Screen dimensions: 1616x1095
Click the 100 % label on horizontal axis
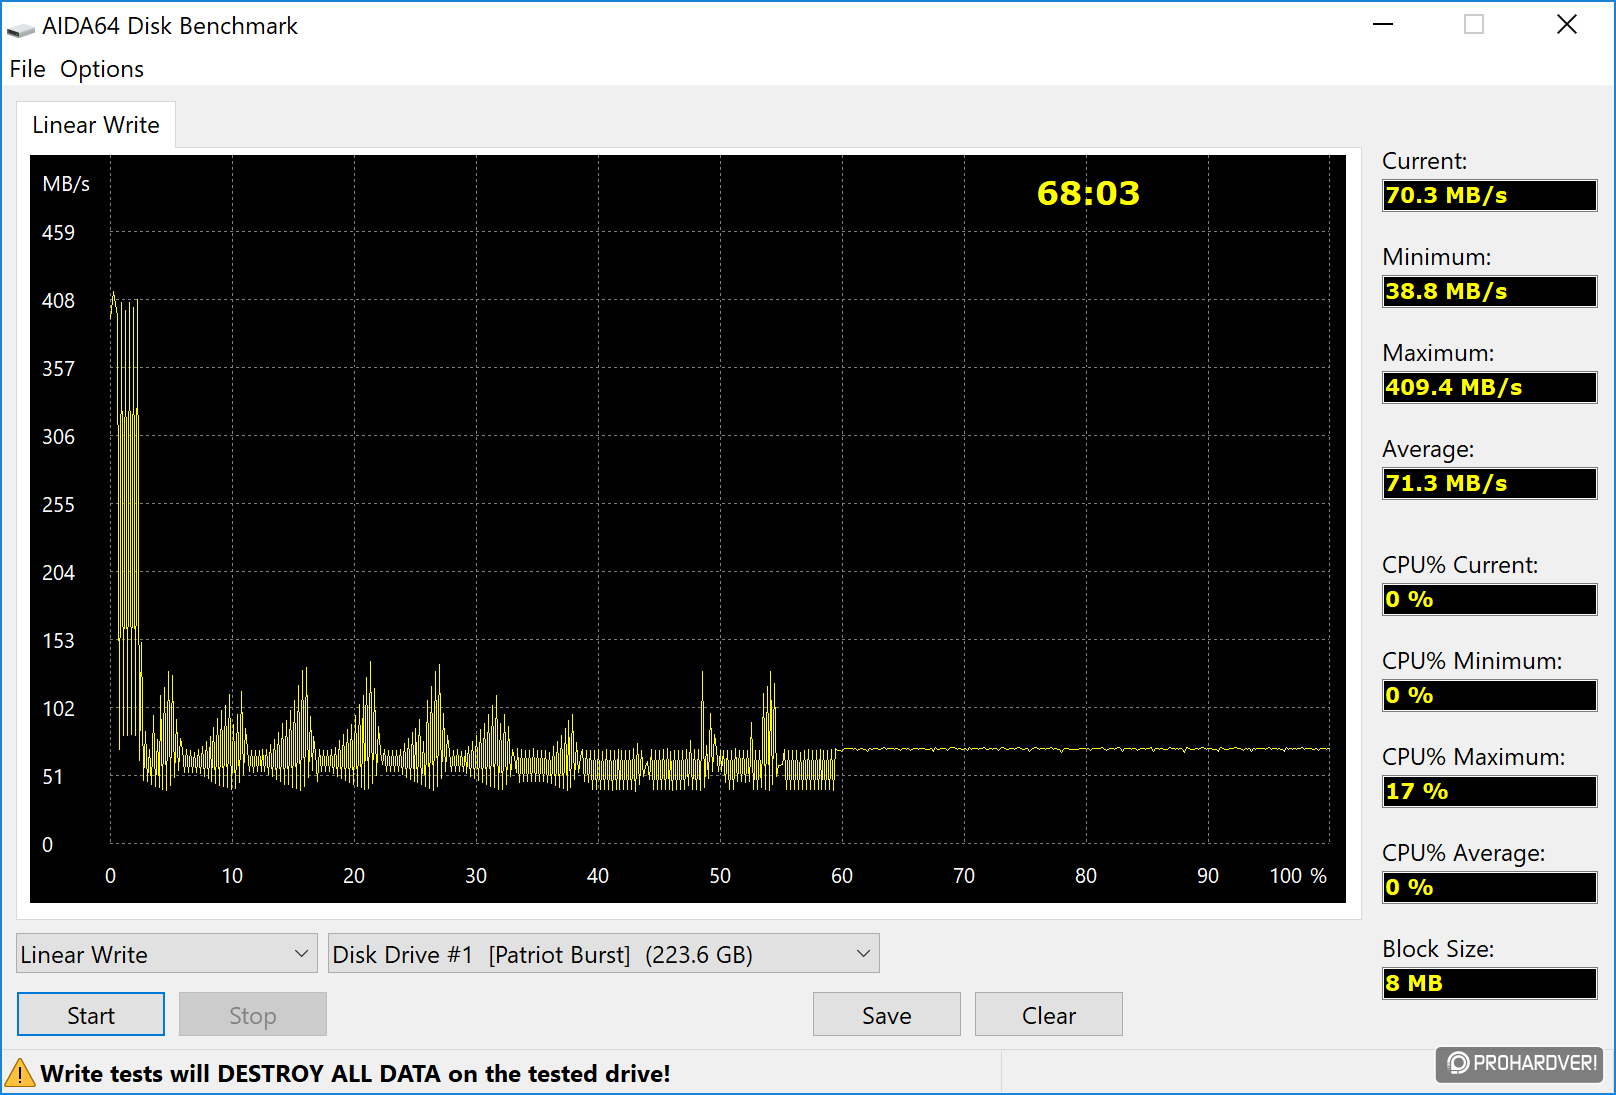1298,876
